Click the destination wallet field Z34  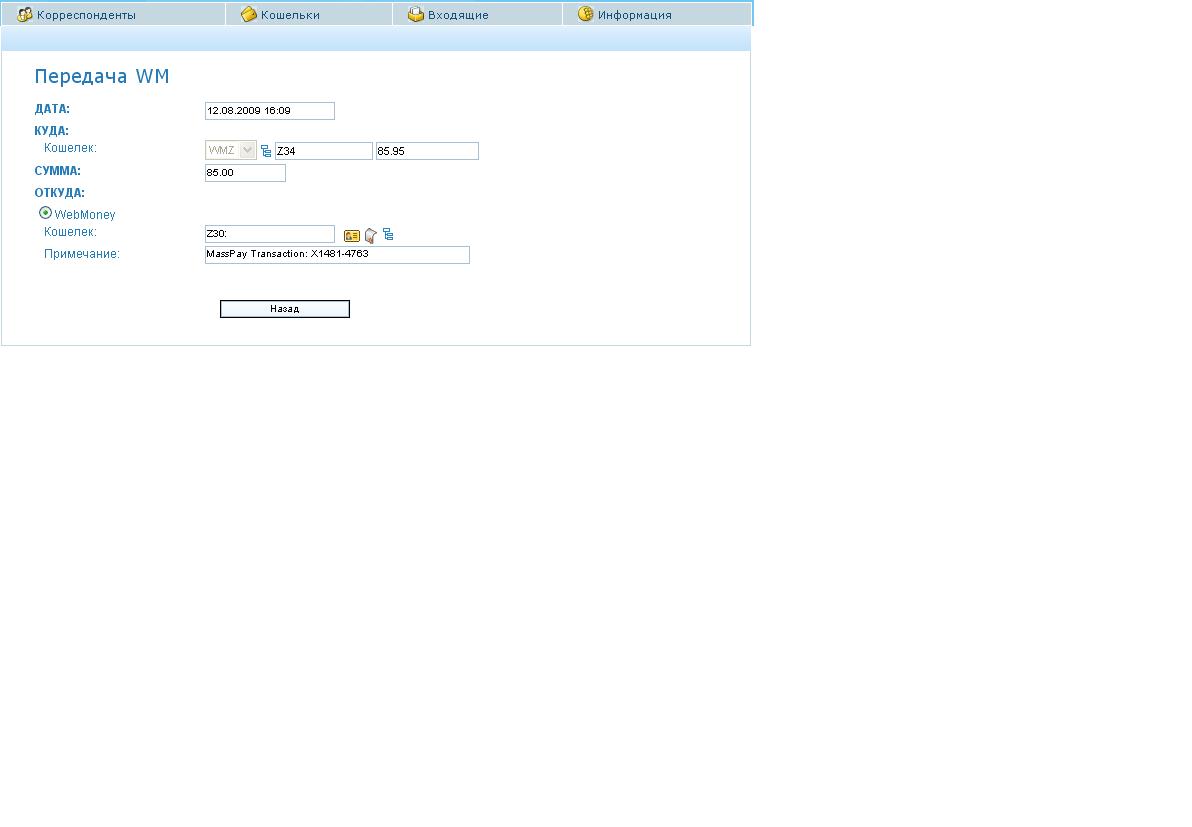tap(324, 151)
